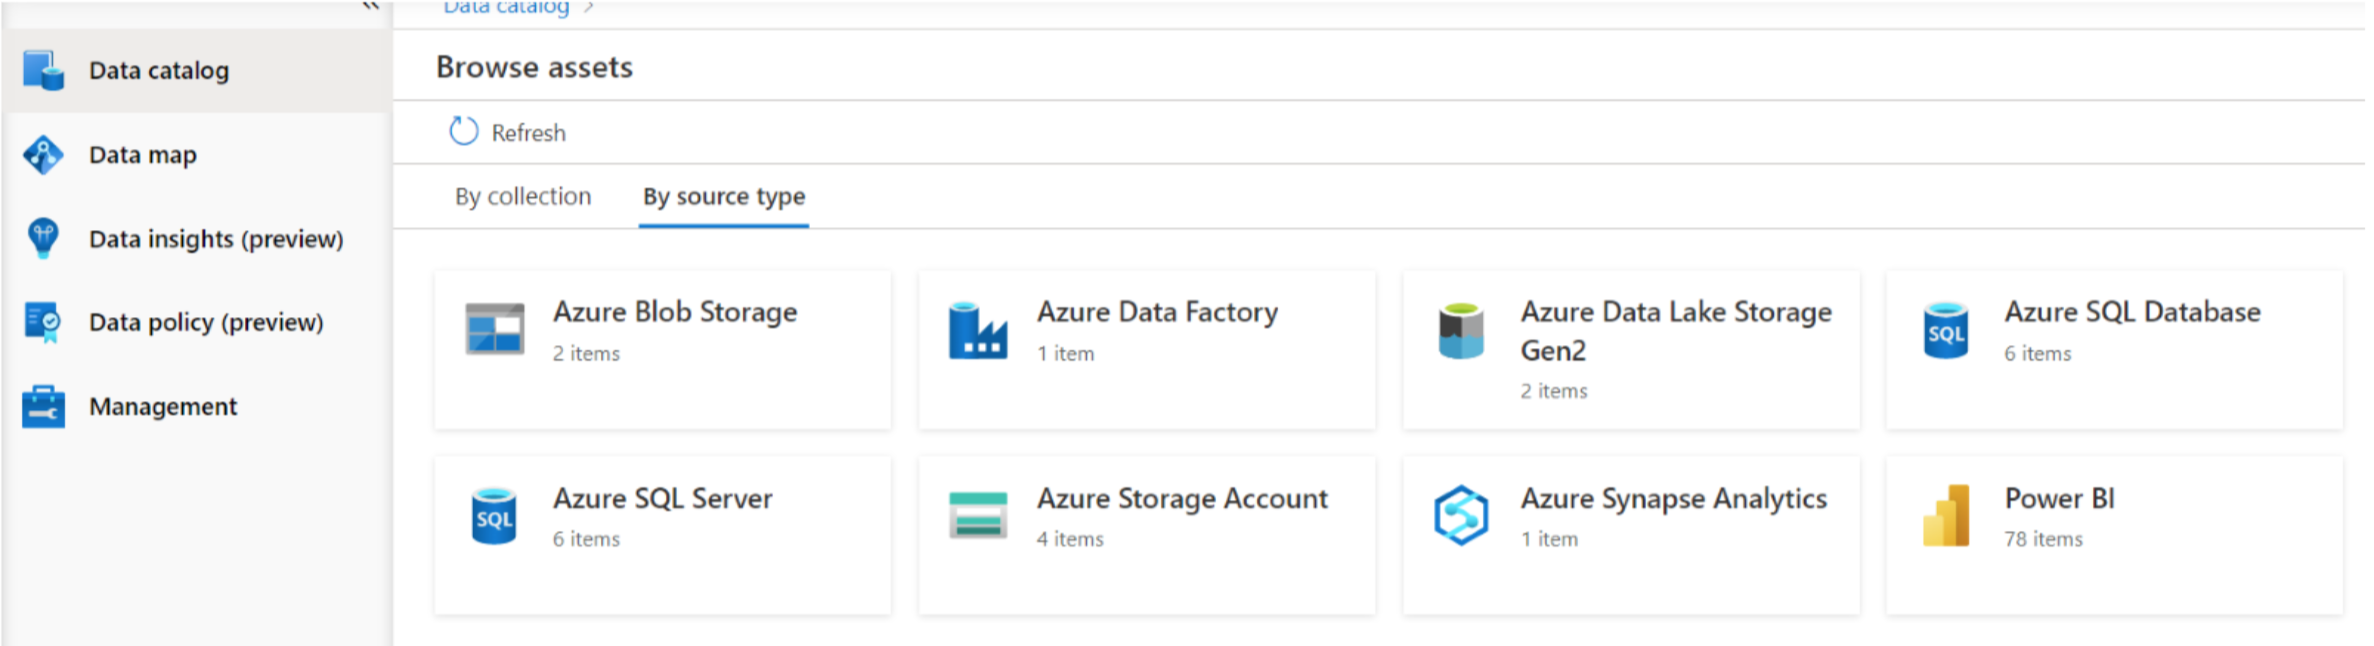
Task: Collapse the sidebar with the double chevron
Action: (x=371, y=6)
